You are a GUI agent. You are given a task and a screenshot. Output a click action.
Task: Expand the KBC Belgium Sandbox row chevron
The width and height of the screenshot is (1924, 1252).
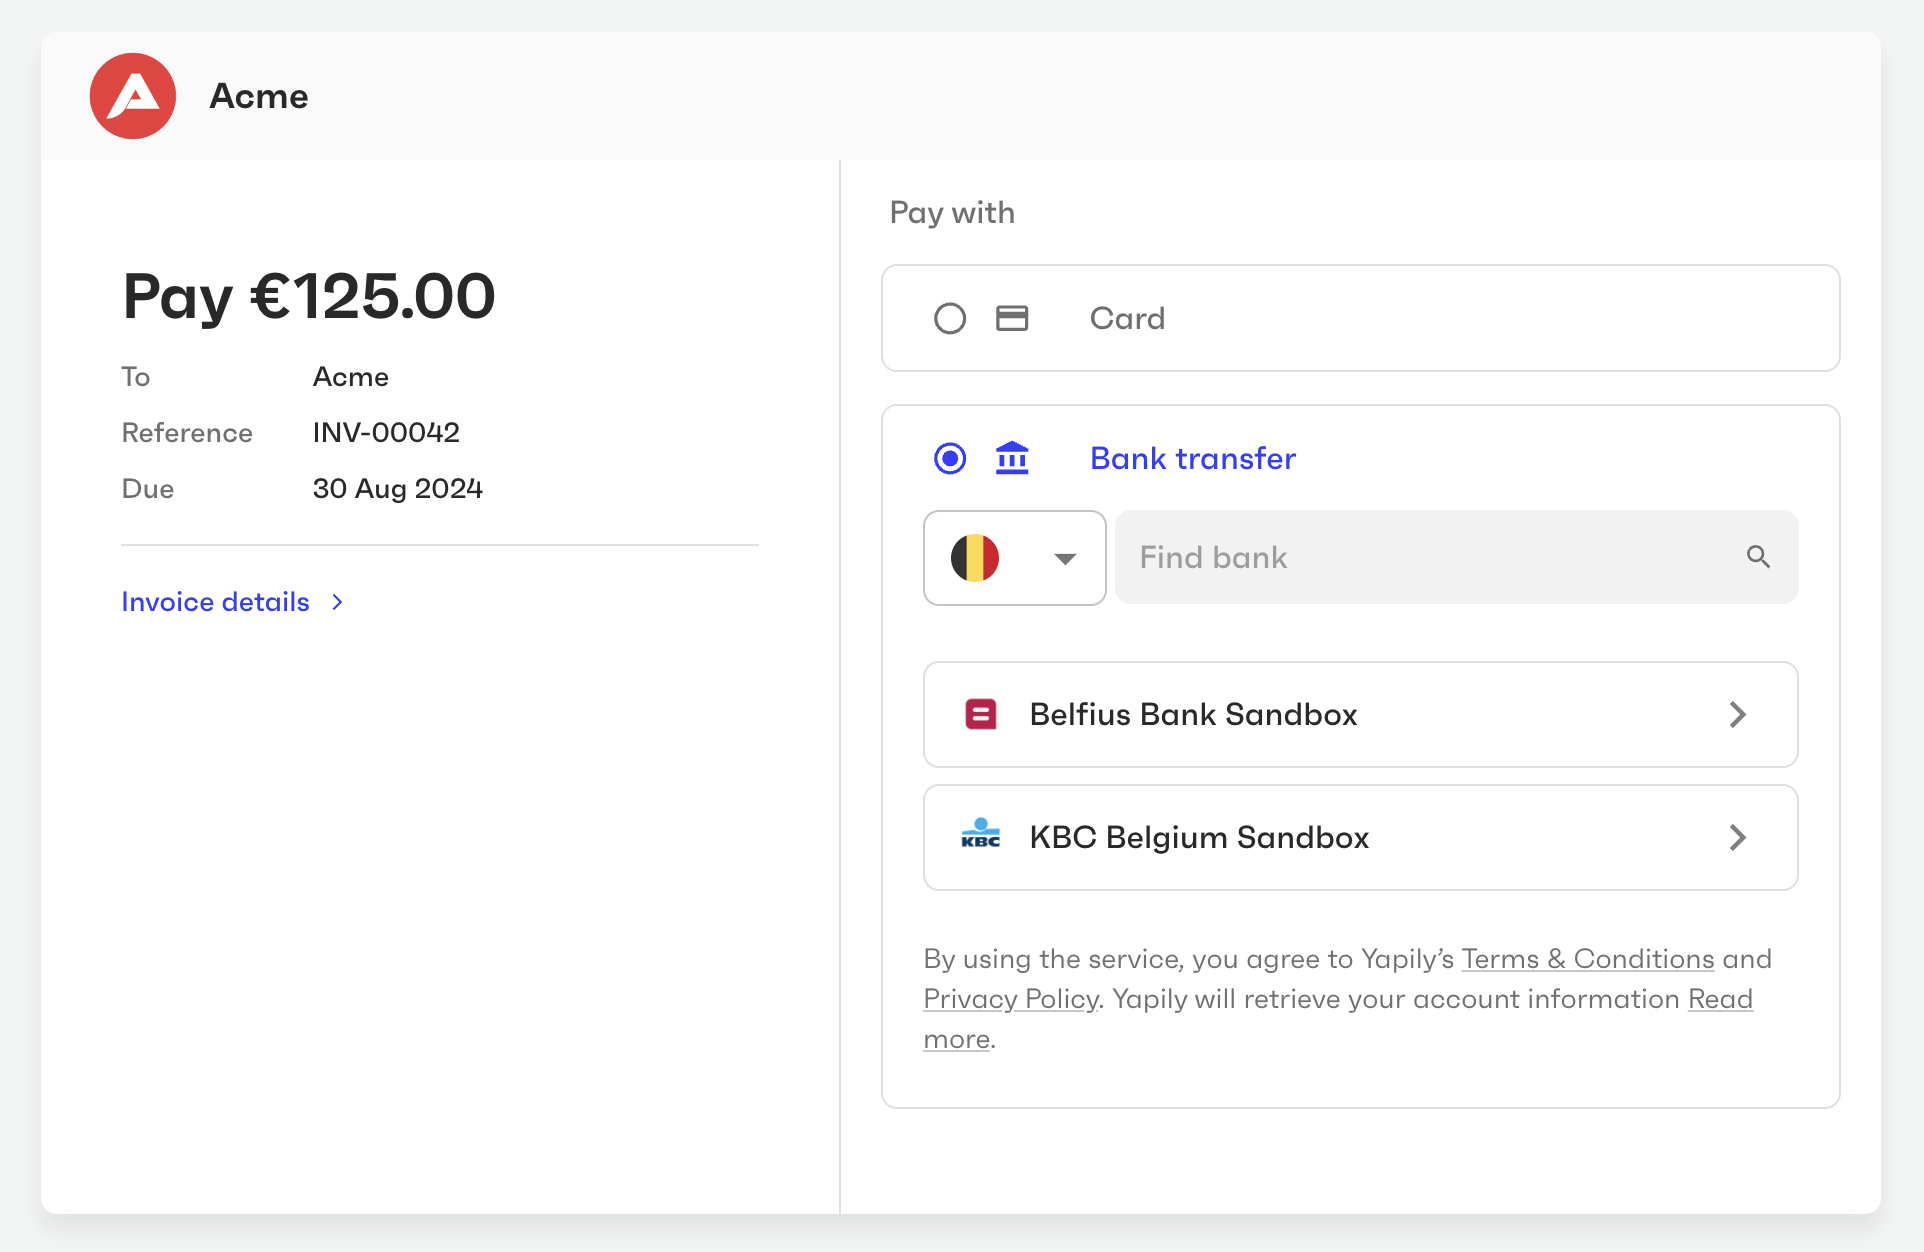coord(1738,838)
